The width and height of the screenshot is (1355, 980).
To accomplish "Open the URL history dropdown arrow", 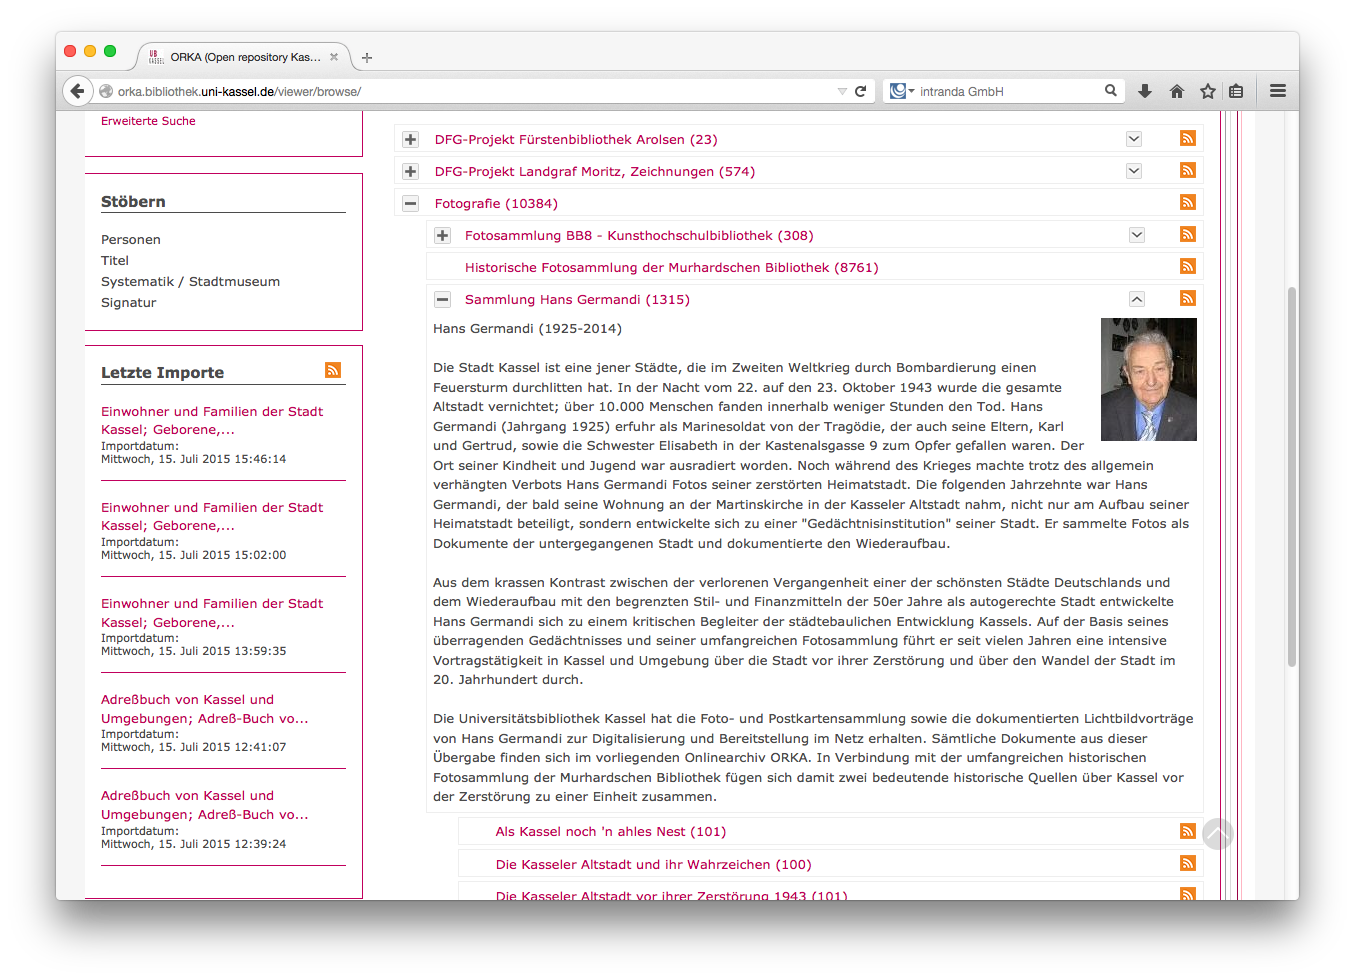I will point(842,91).
